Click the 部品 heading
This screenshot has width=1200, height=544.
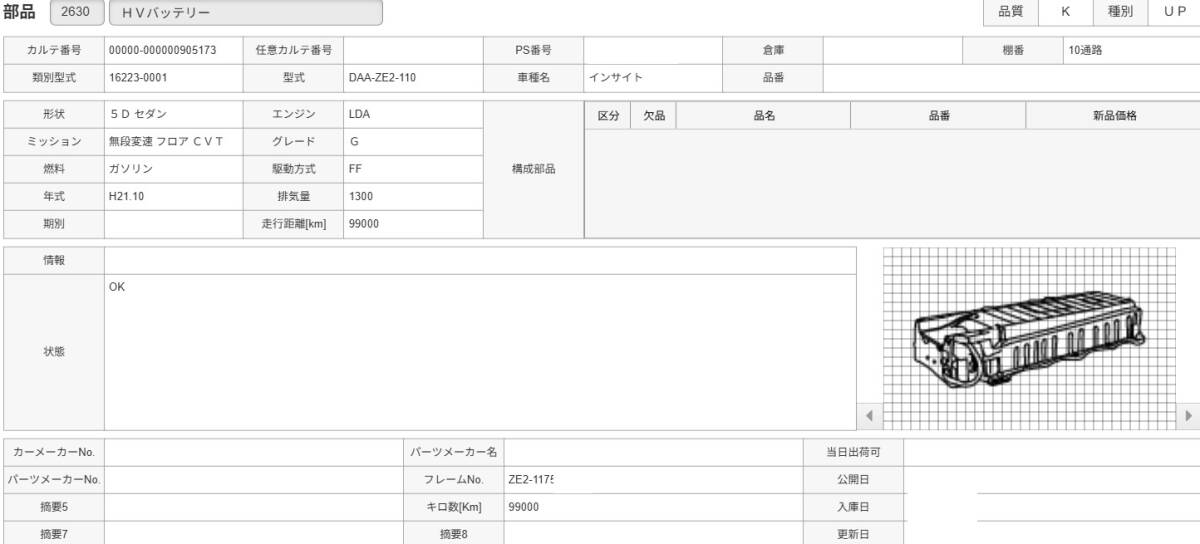(20, 11)
